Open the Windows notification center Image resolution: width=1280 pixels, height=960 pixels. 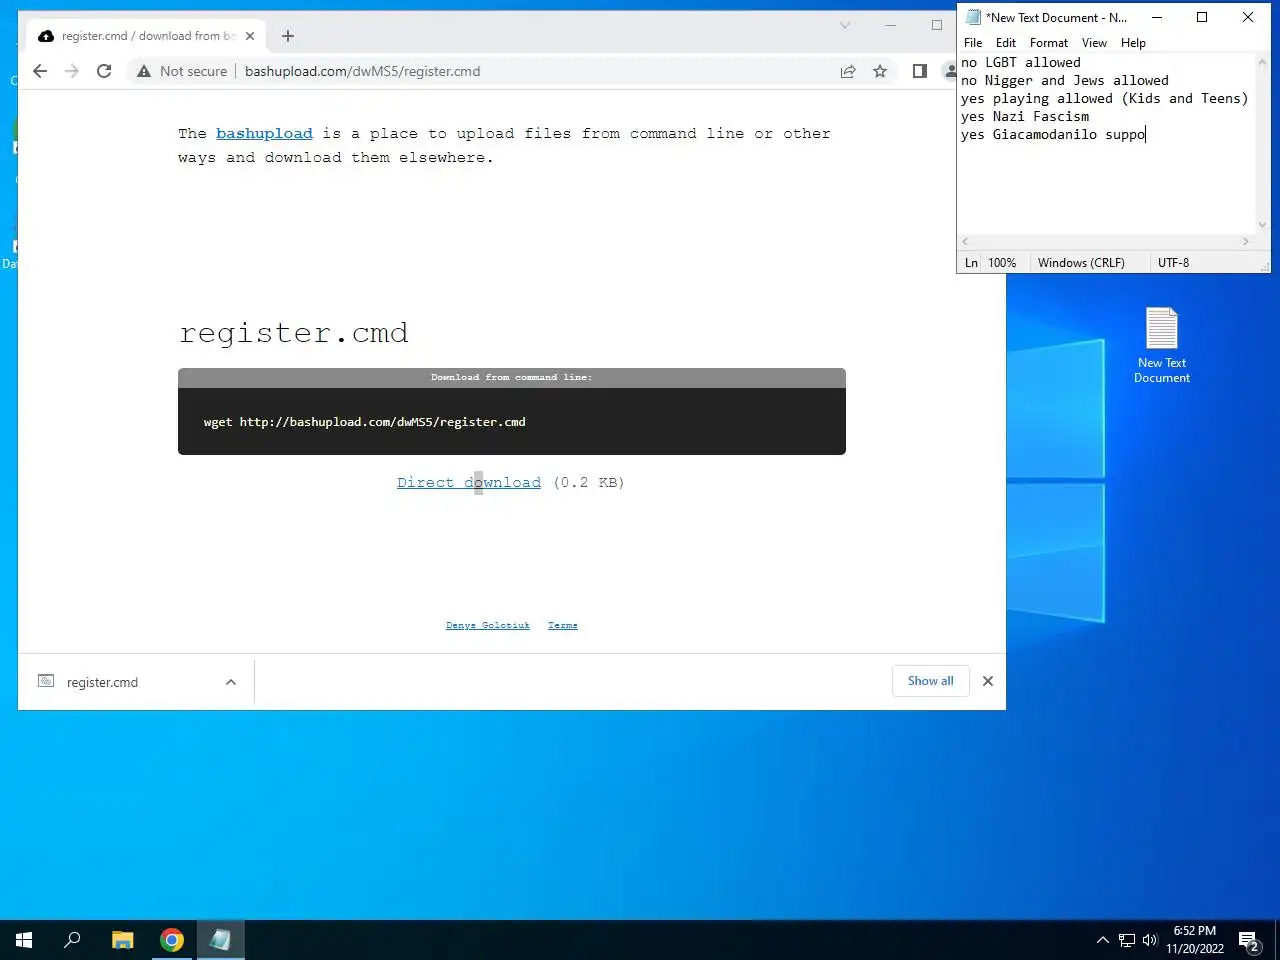tap(1250, 940)
